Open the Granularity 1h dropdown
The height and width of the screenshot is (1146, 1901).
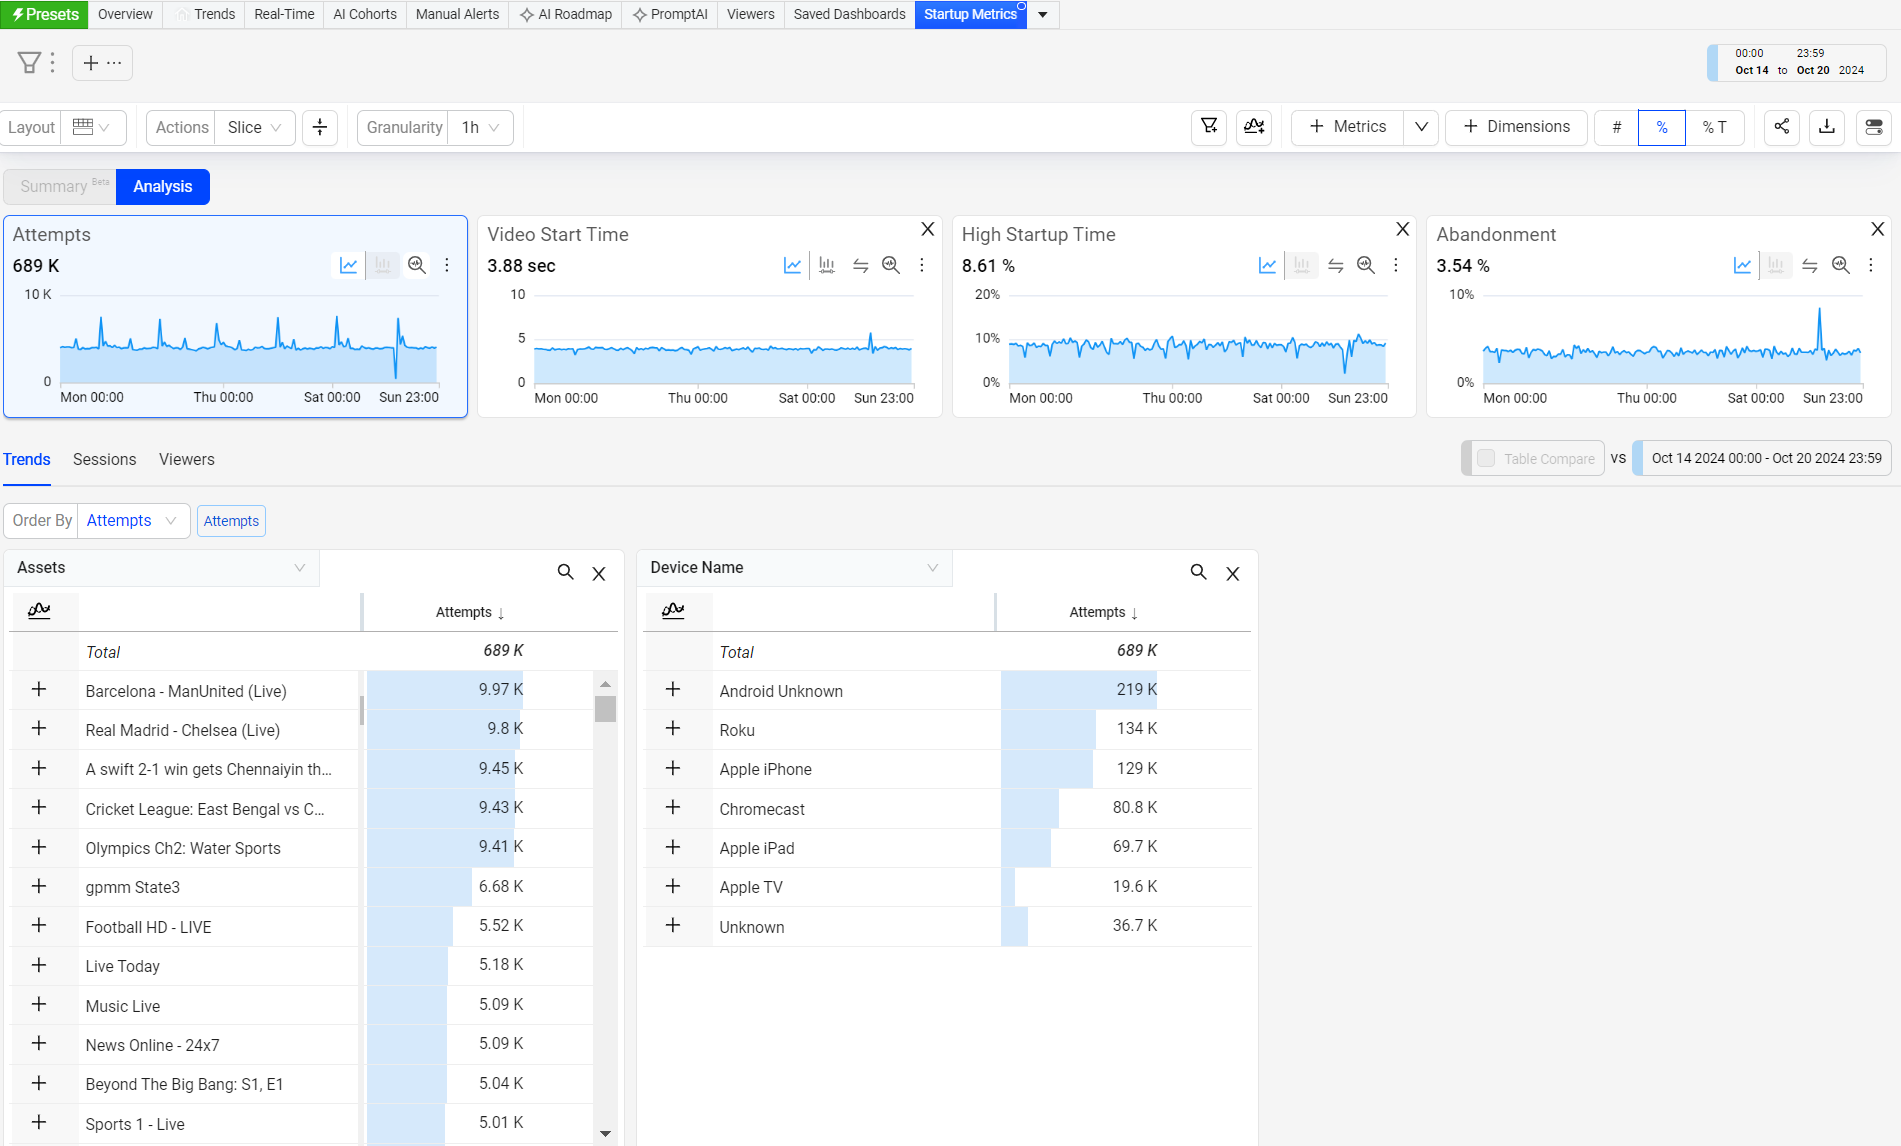point(480,127)
